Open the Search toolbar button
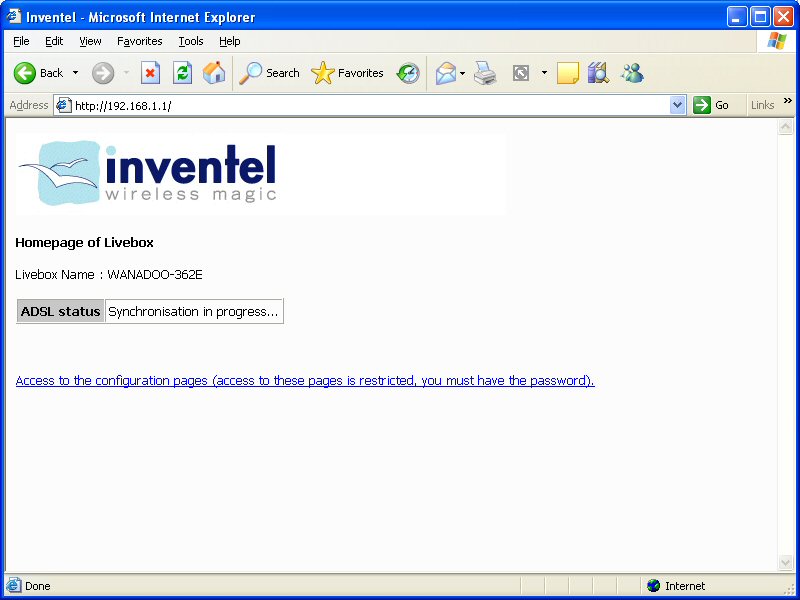Viewport: 800px width, 600px height. [269, 73]
